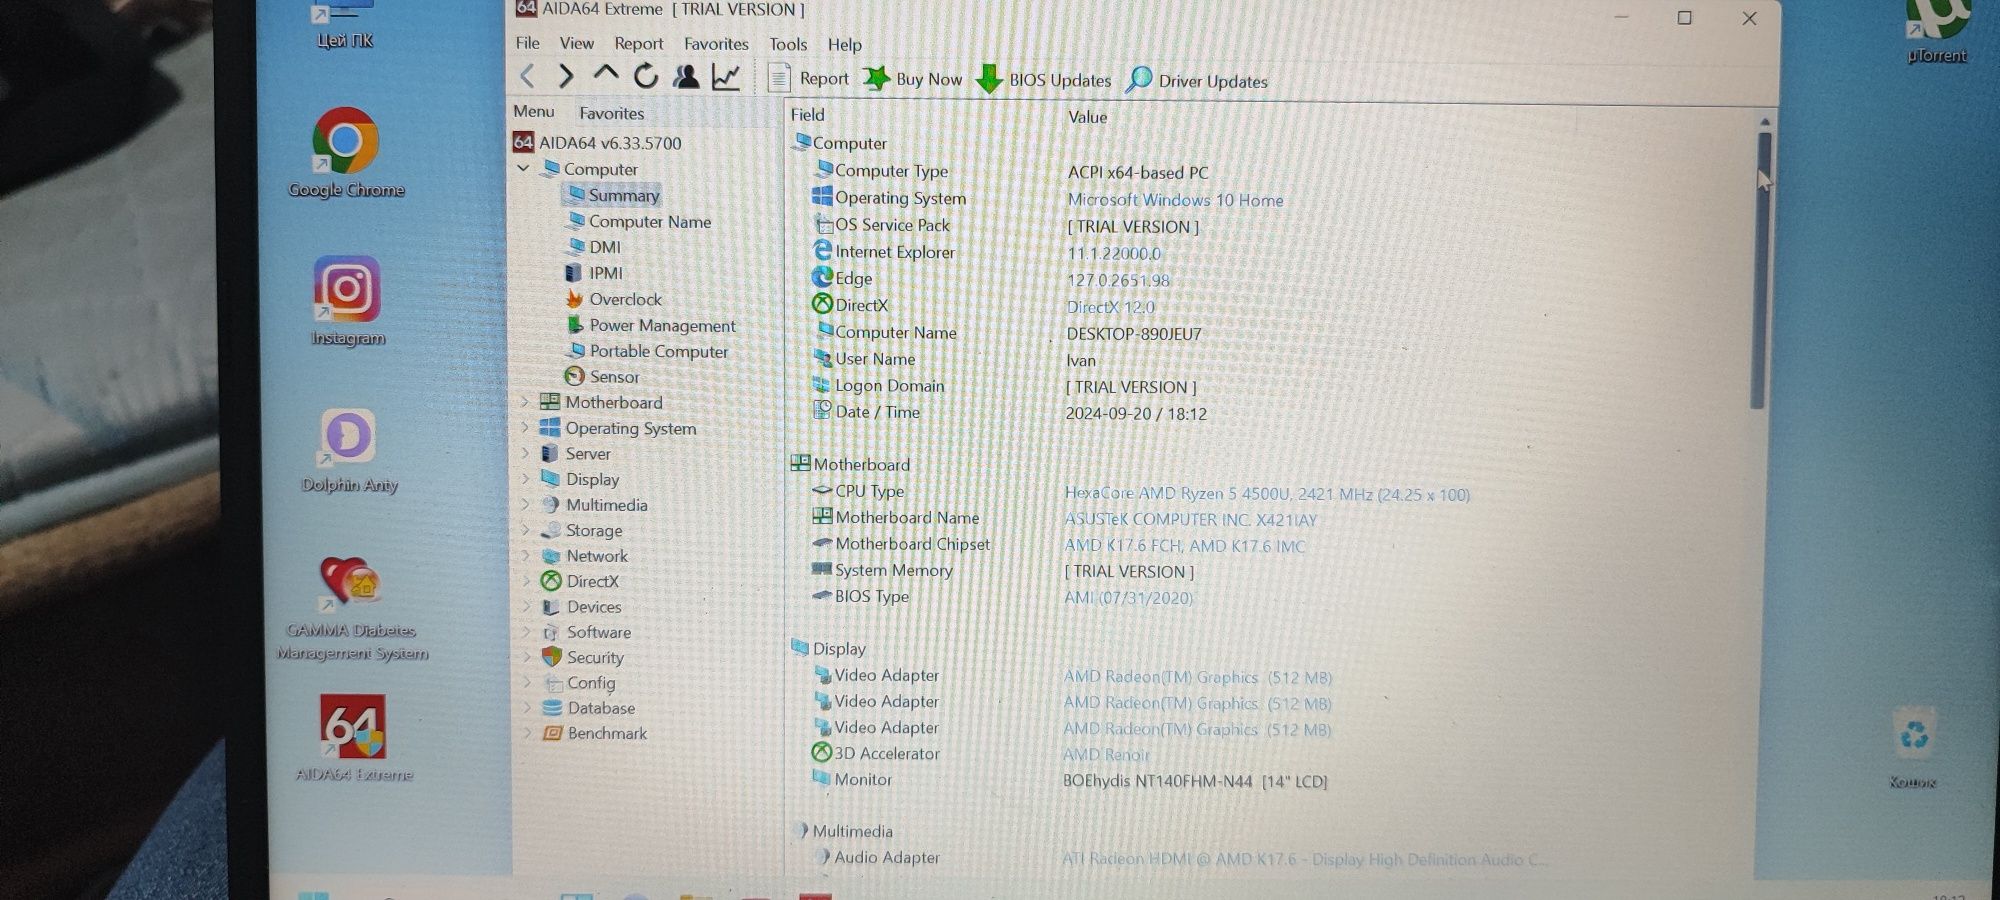Open ASUSTeK COMPUTER INC. X421IAY link
Screen dimensions: 2000x900
tap(1190, 520)
